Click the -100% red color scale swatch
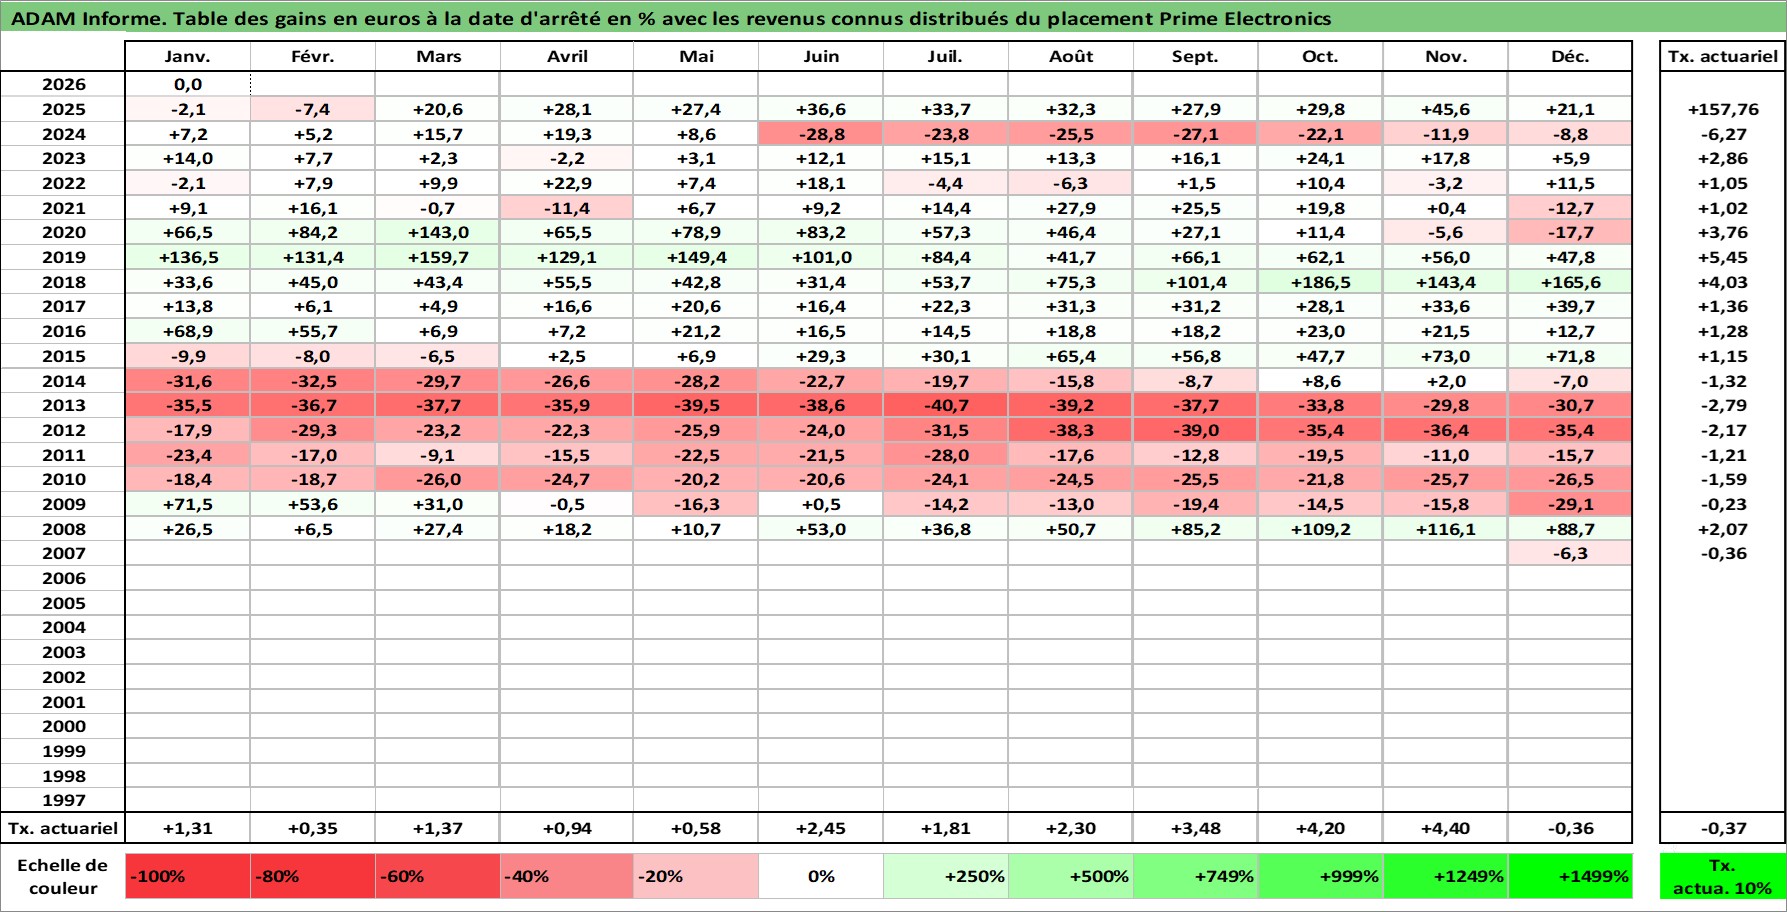Screen dimensions: 1787x912 click(187, 876)
